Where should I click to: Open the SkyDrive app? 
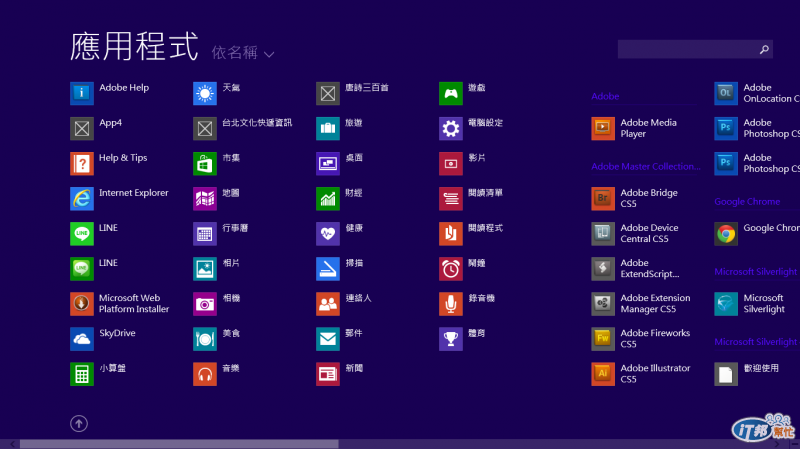103,339
